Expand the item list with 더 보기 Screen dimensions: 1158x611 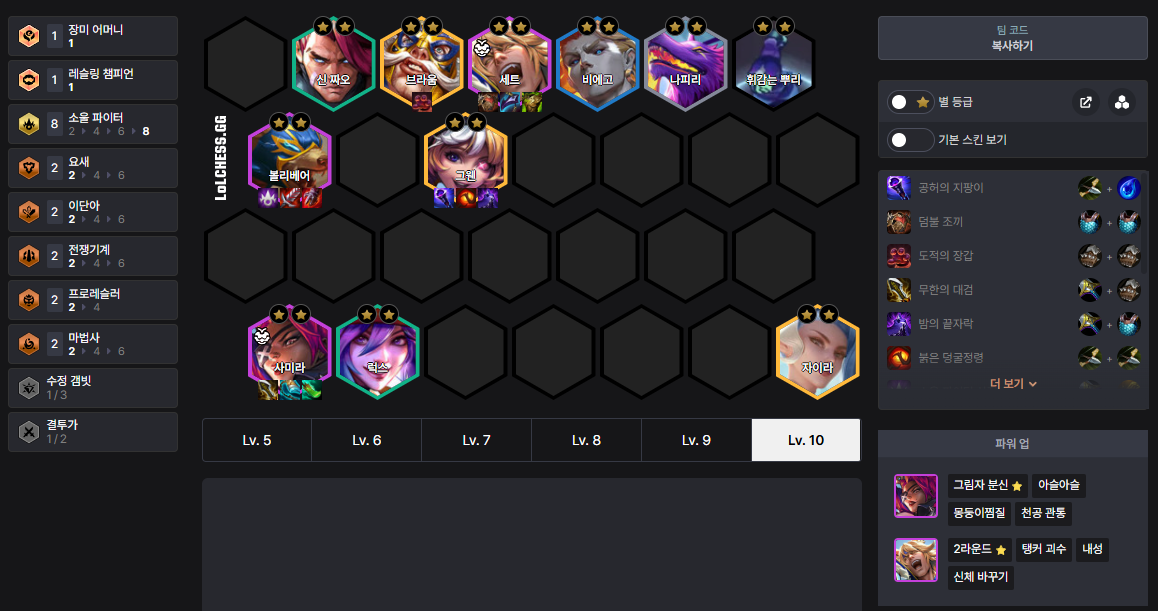1013,383
